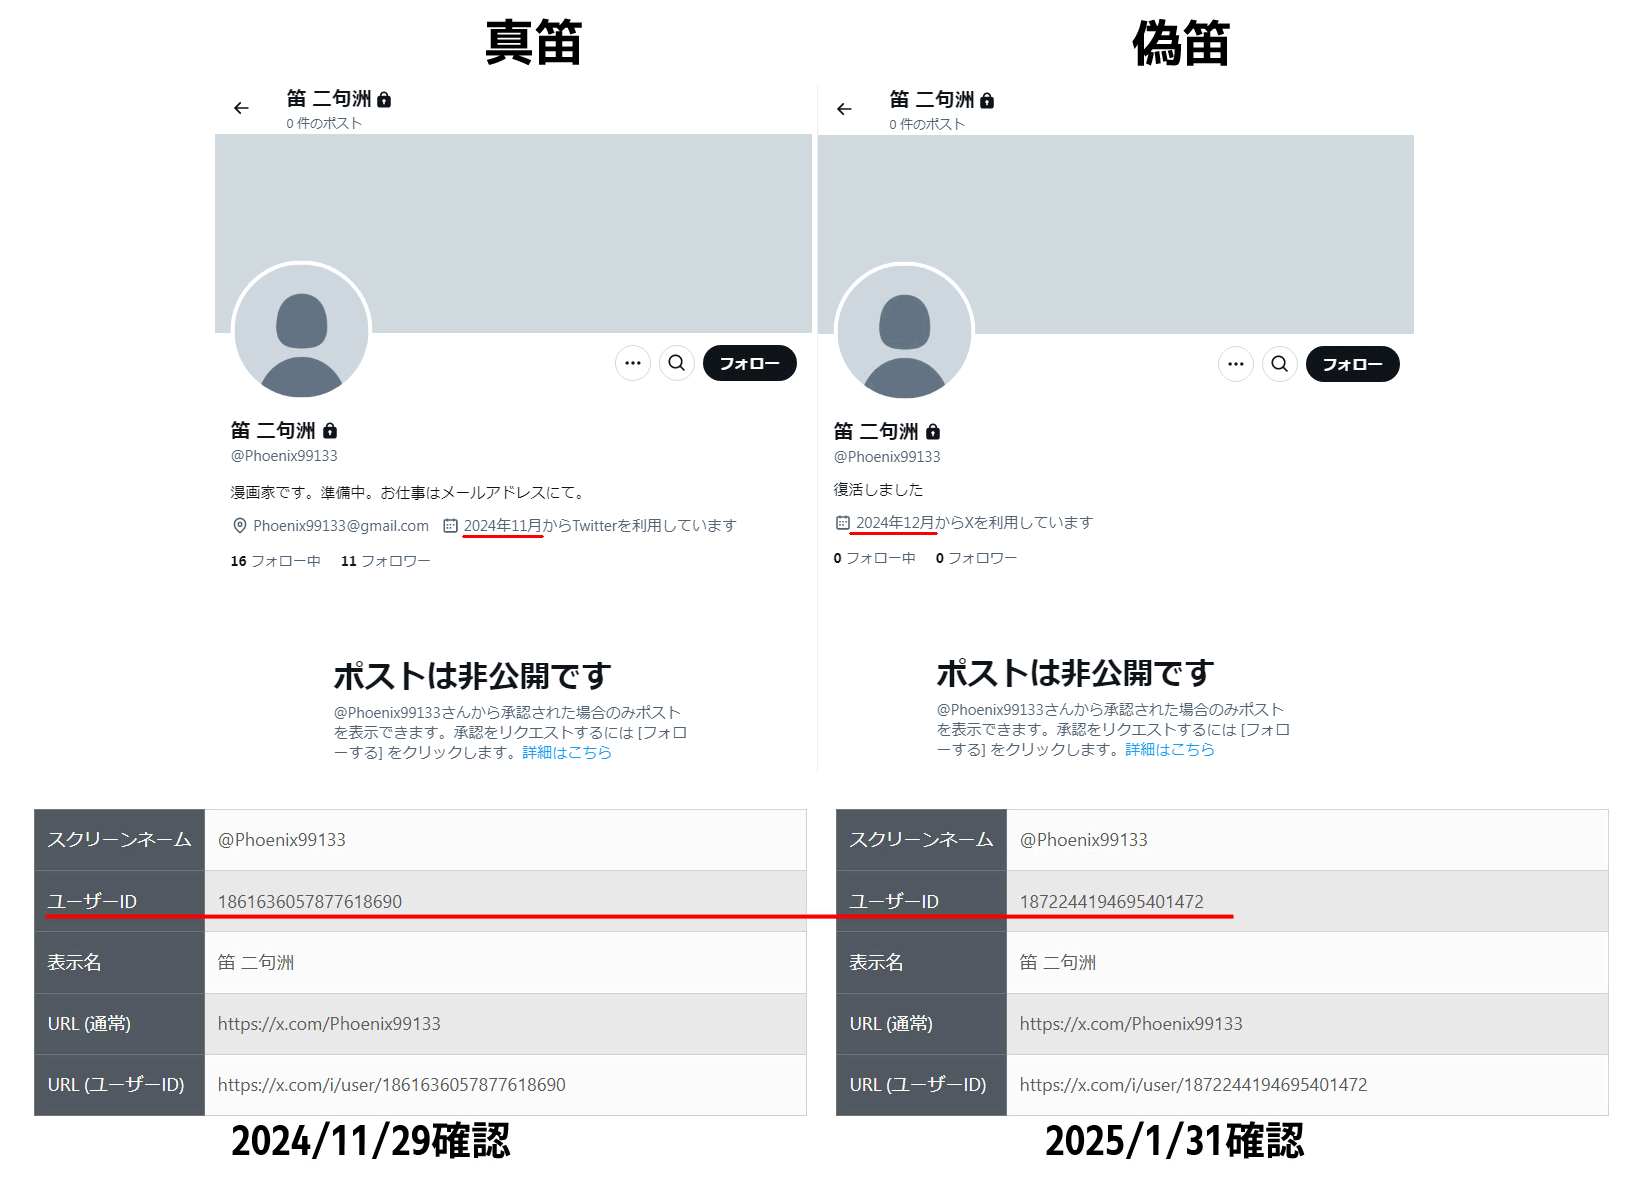This screenshot has height=1191, width=1638.
Task: Click back arrow on left profile
Action: point(241,108)
